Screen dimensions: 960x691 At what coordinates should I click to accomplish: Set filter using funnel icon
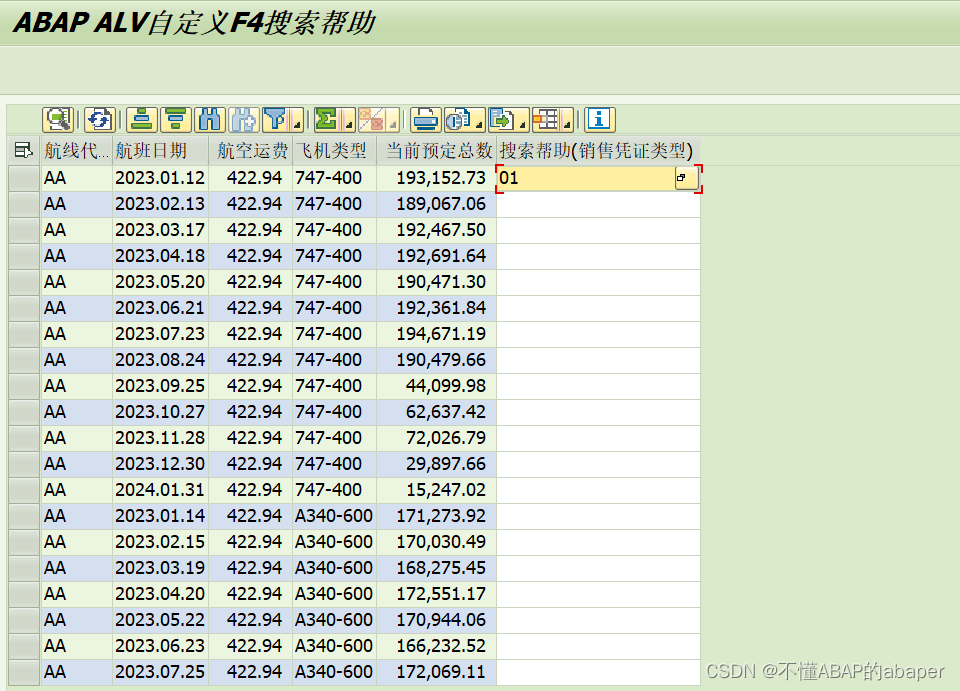pos(277,119)
